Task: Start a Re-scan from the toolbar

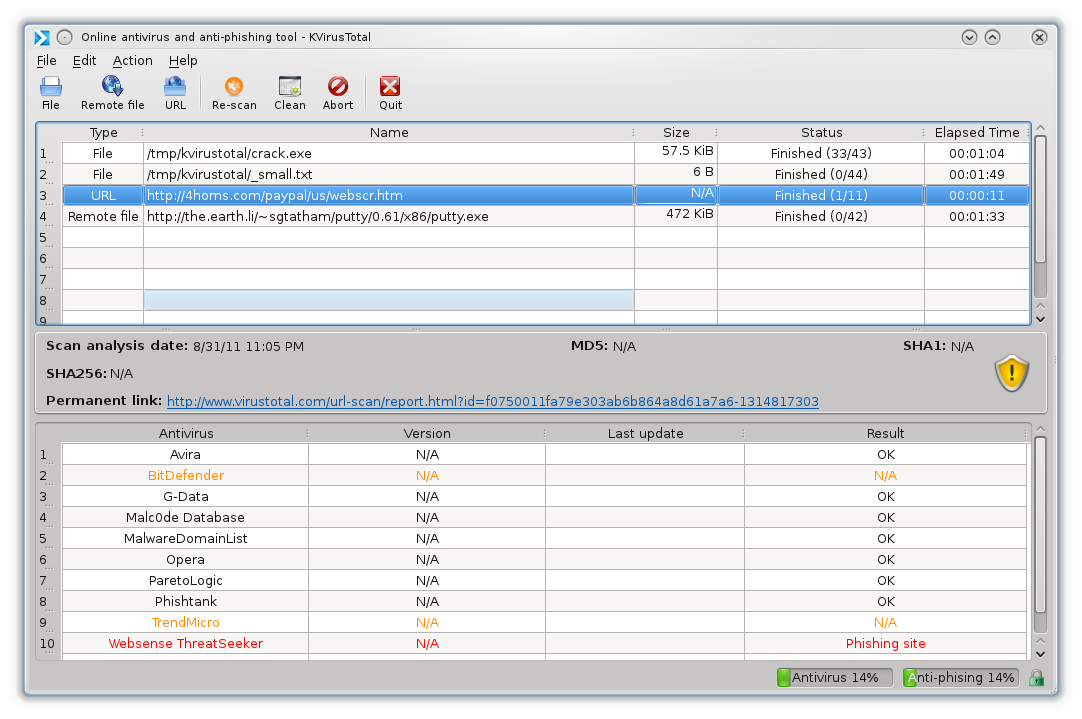Action: pos(234,93)
